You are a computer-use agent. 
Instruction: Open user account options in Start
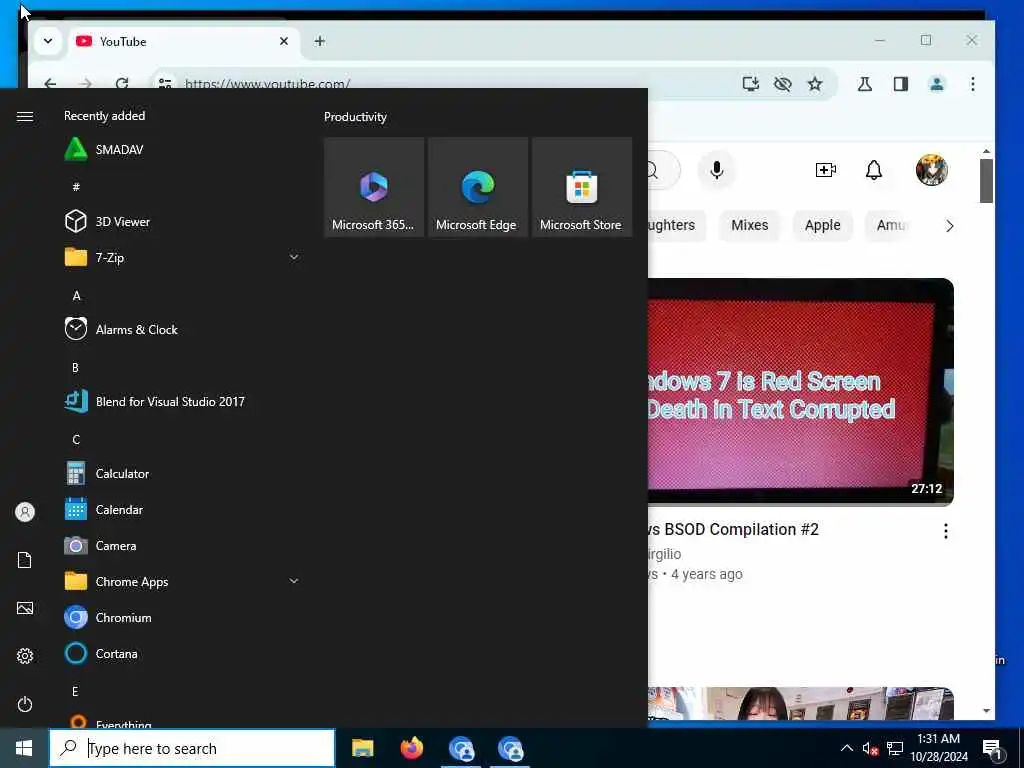click(x=25, y=512)
